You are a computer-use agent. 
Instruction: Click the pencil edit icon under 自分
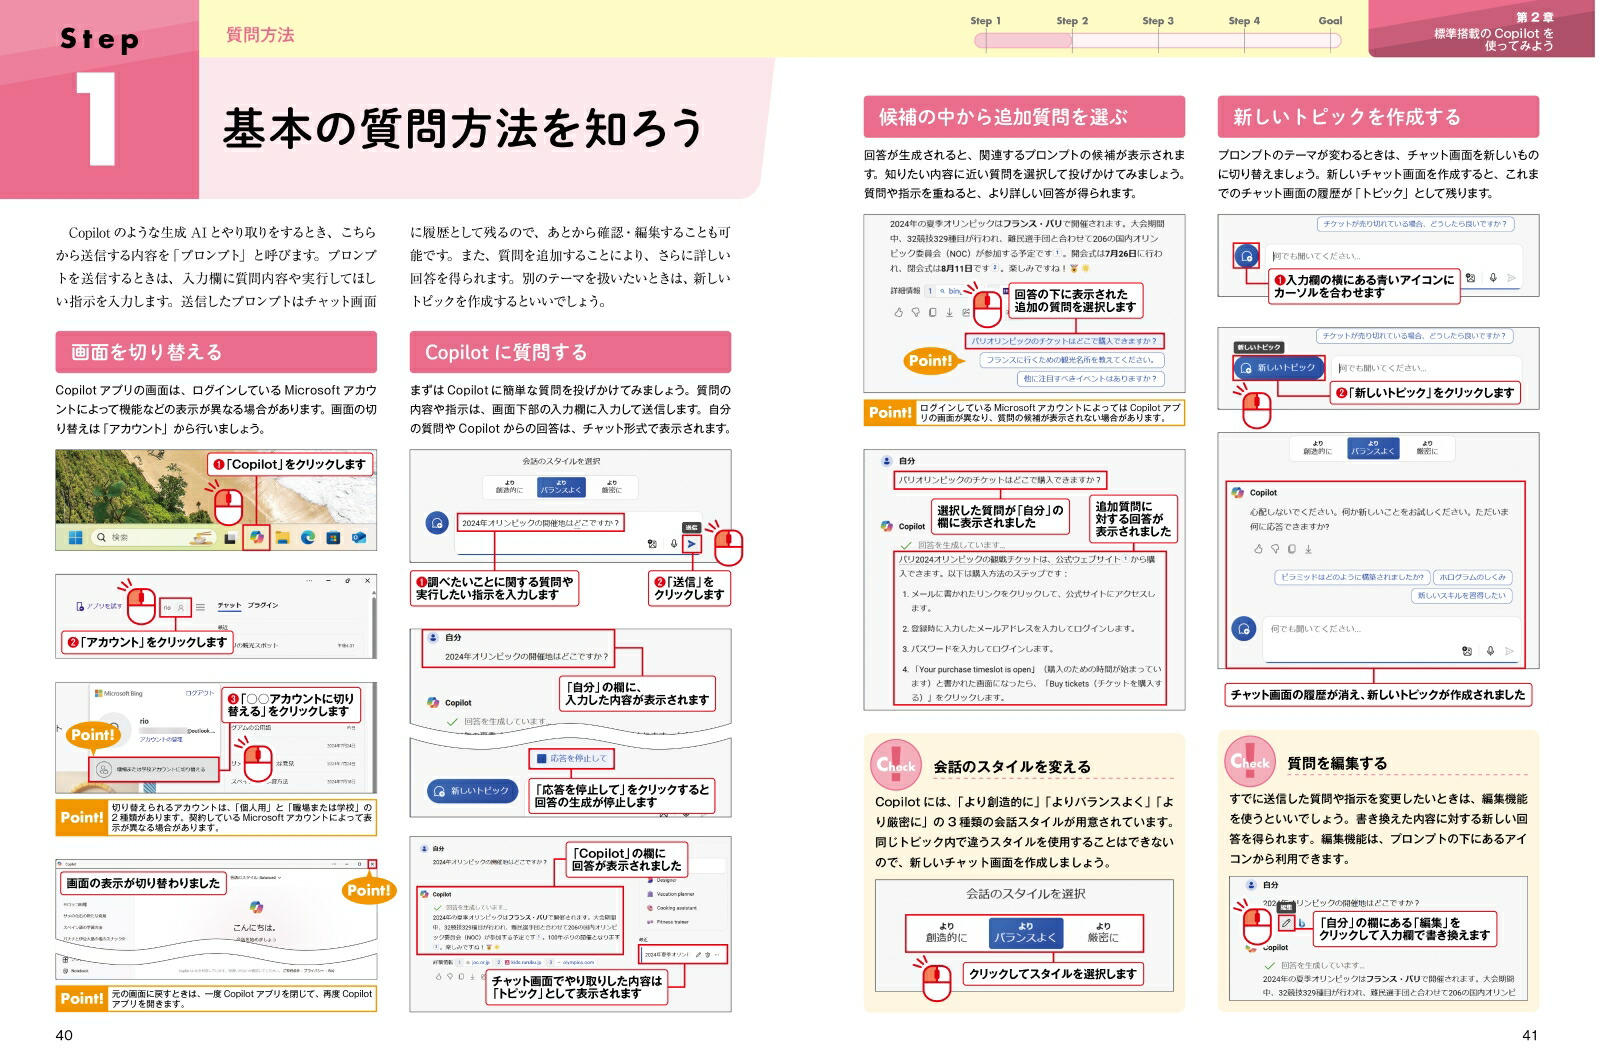coord(1287,923)
